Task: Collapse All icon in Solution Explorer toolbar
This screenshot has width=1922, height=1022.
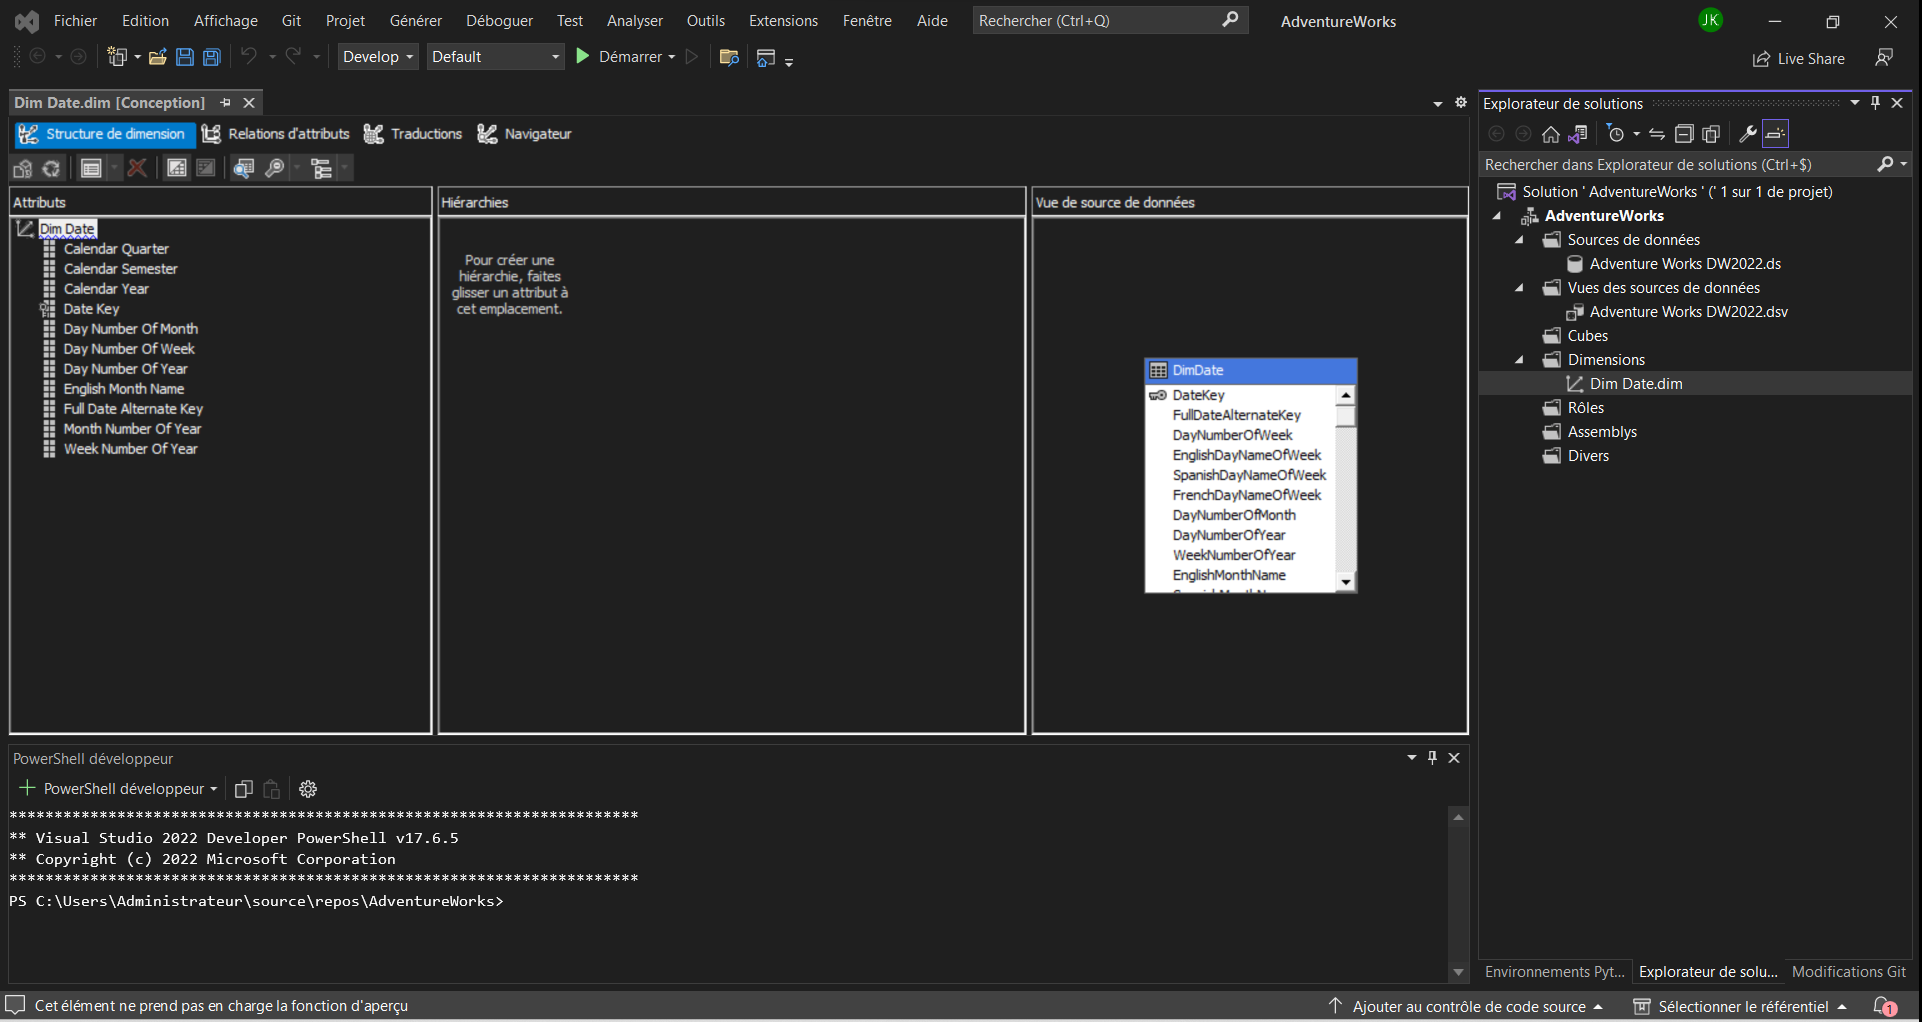Action: coord(1684,134)
